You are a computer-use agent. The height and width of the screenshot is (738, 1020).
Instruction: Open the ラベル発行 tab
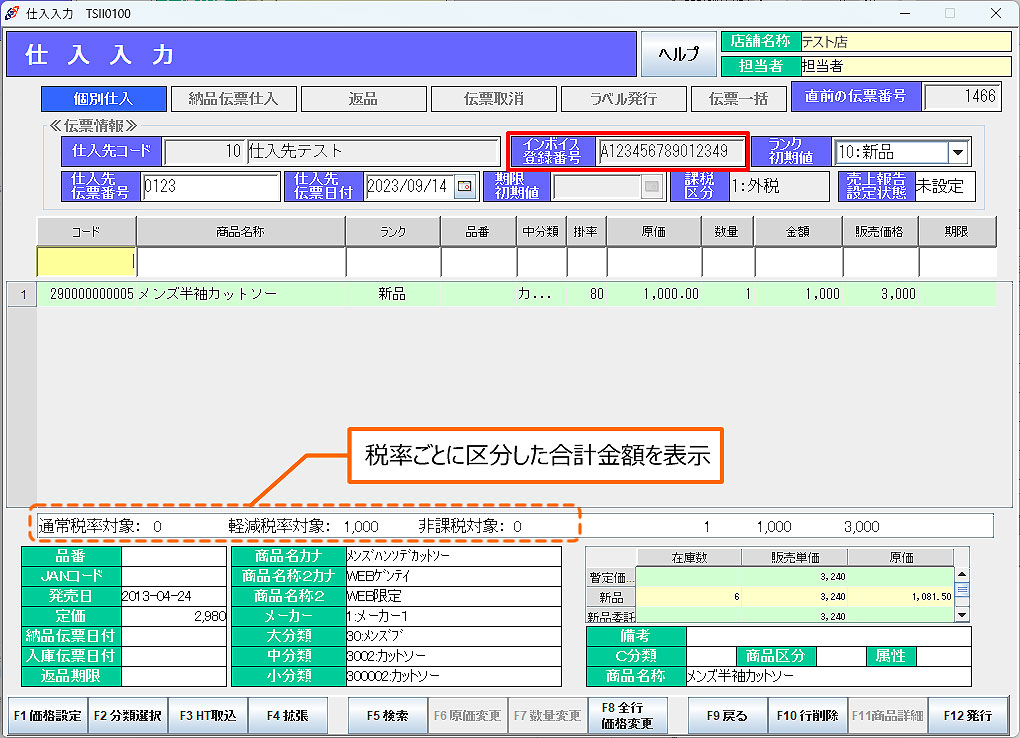(x=623, y=99)
